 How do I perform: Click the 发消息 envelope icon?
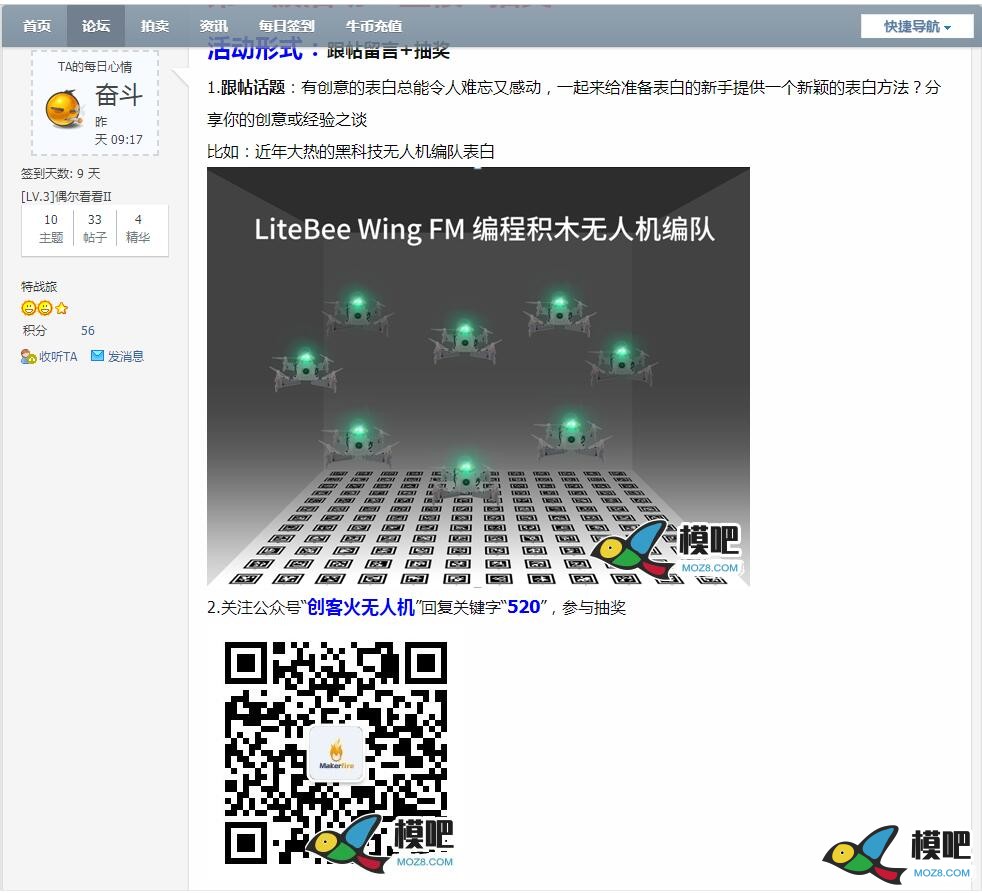tap(97, 356)
